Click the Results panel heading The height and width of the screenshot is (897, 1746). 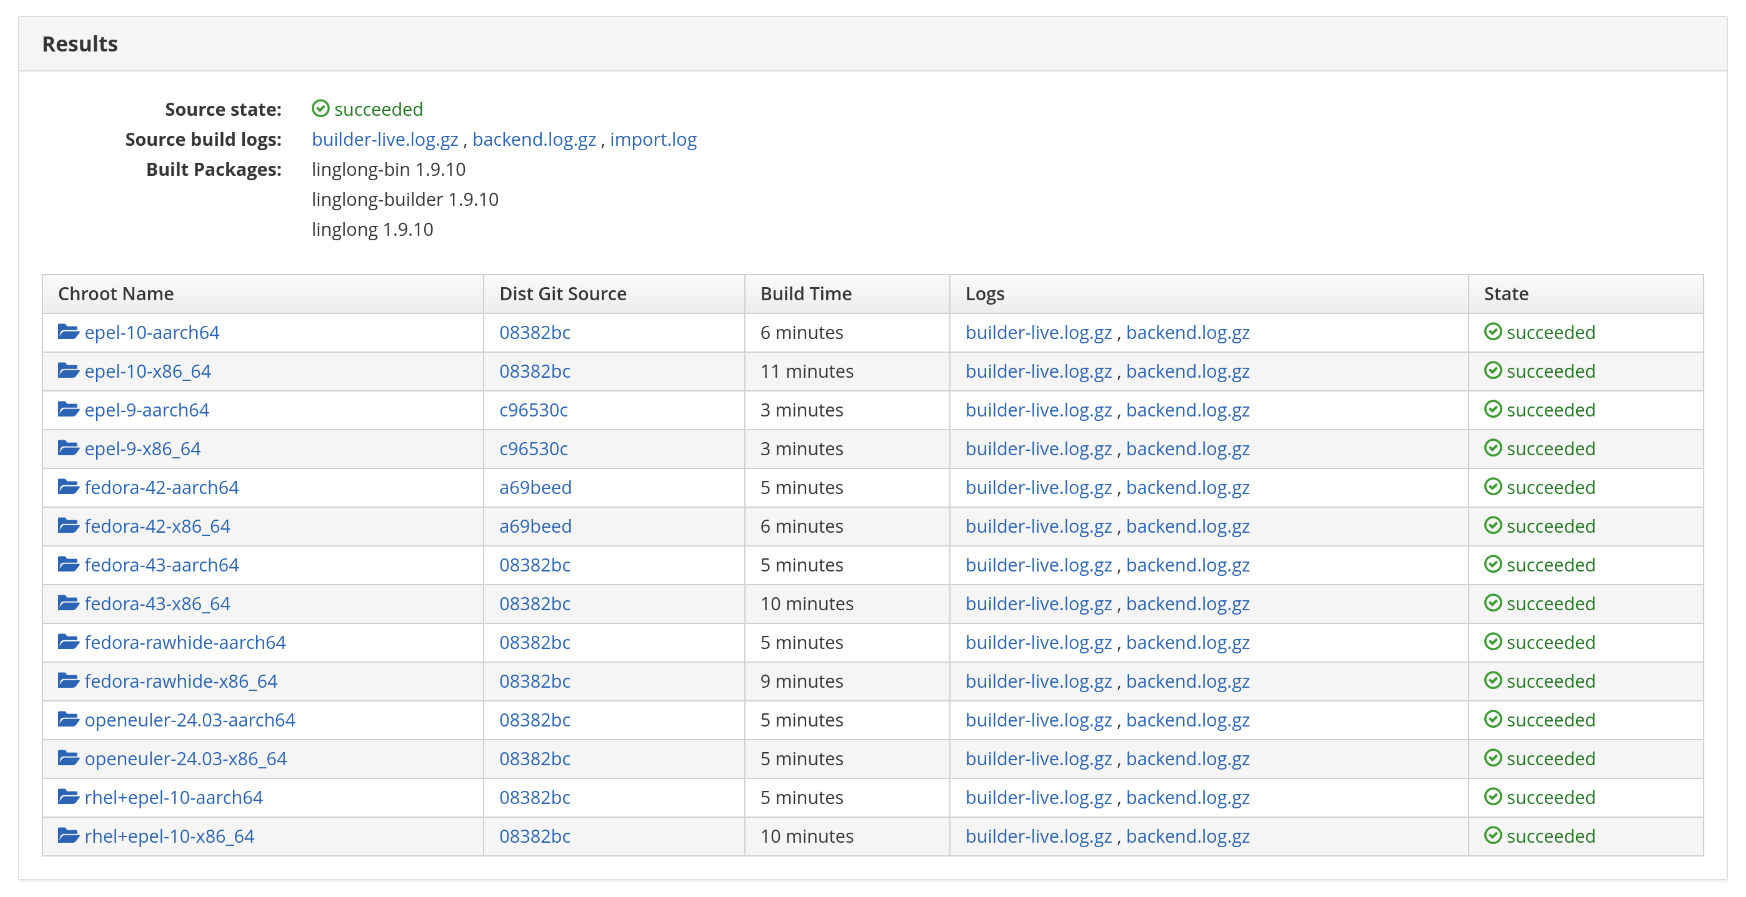click(x=80, y=44)
